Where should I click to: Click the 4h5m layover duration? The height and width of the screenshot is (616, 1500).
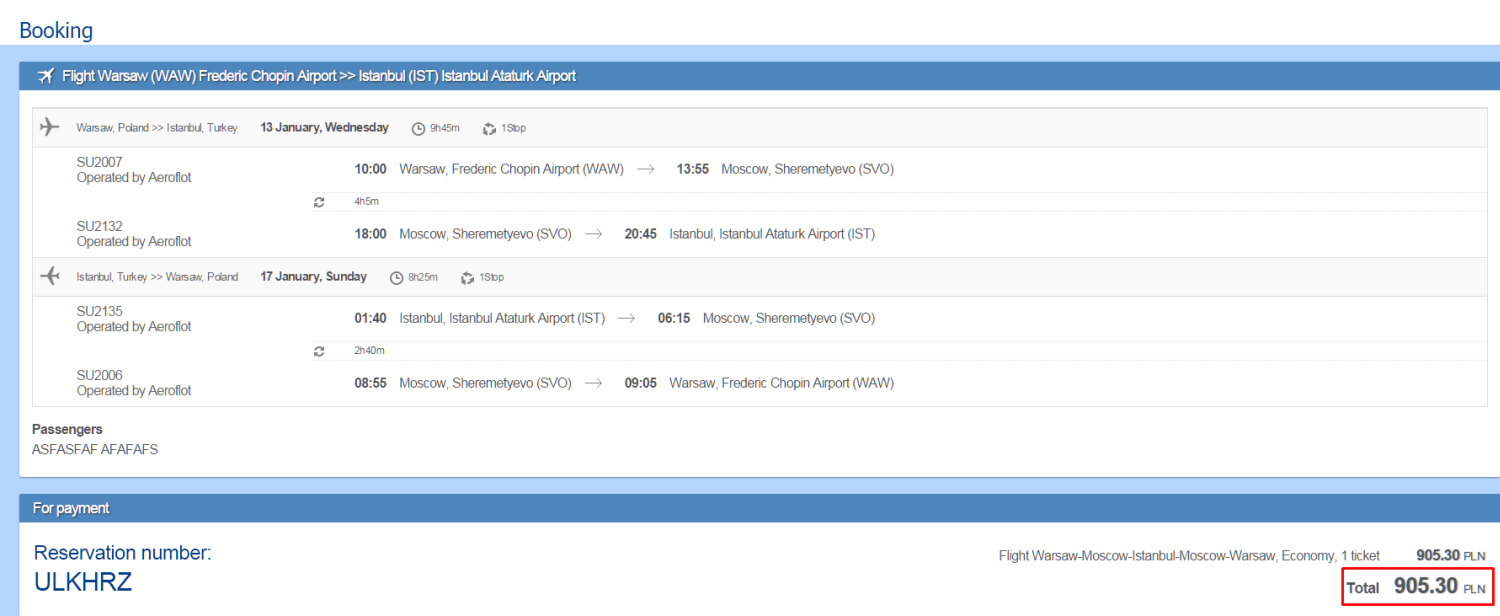pyautogui.click(x=366, y=201)
